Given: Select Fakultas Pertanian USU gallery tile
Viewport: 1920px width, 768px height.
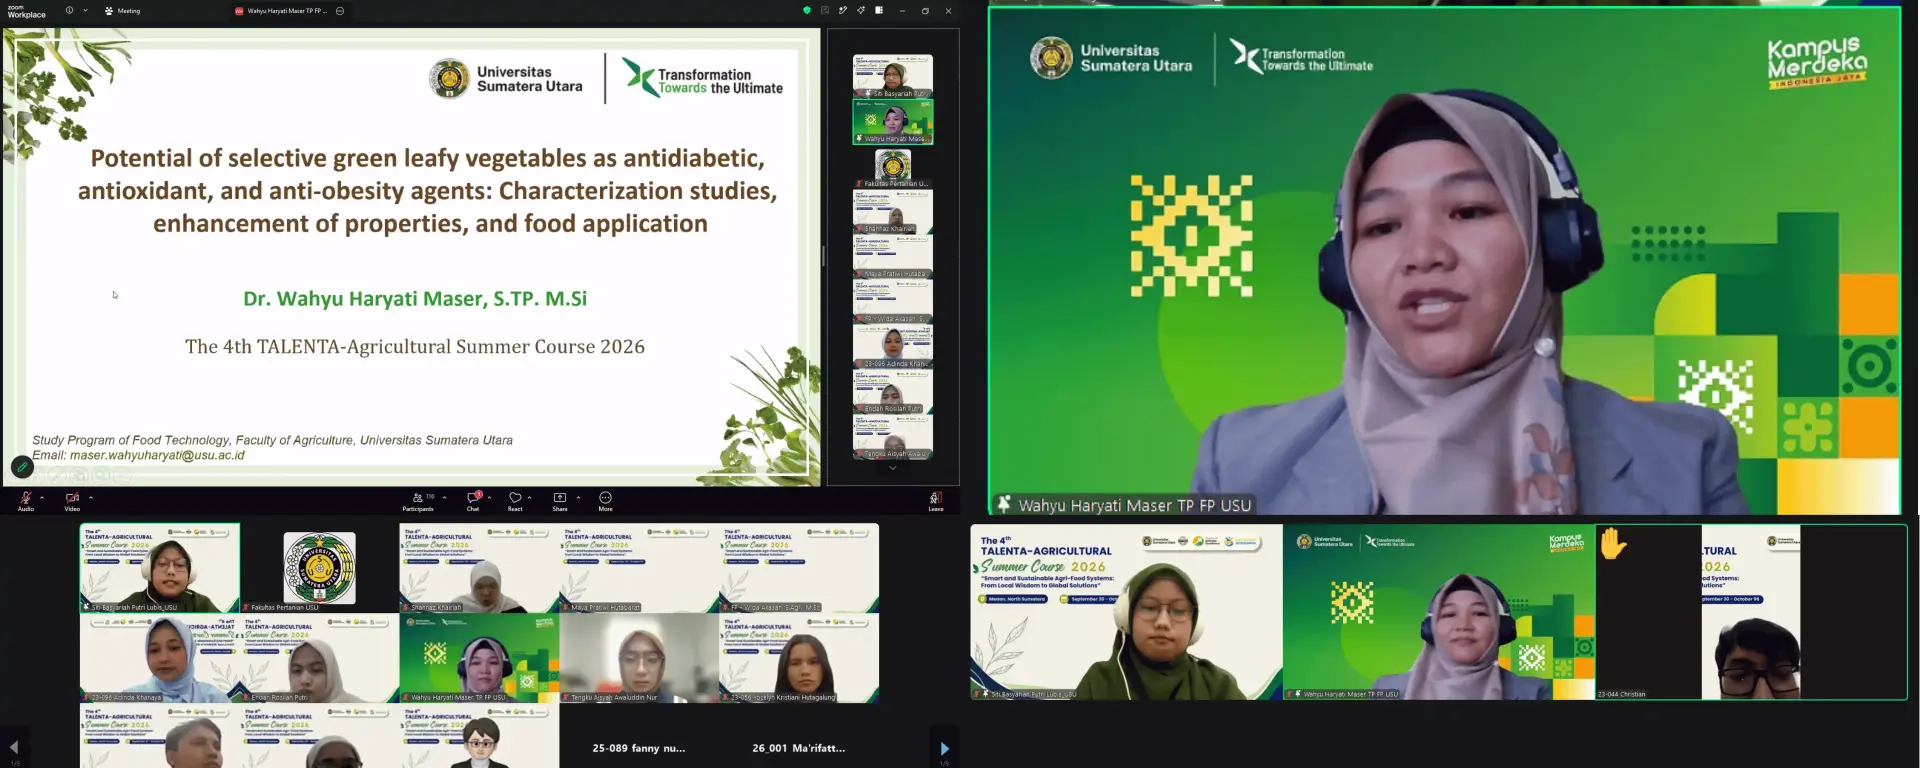Looking at the screenshot, I should pos(320,568).
